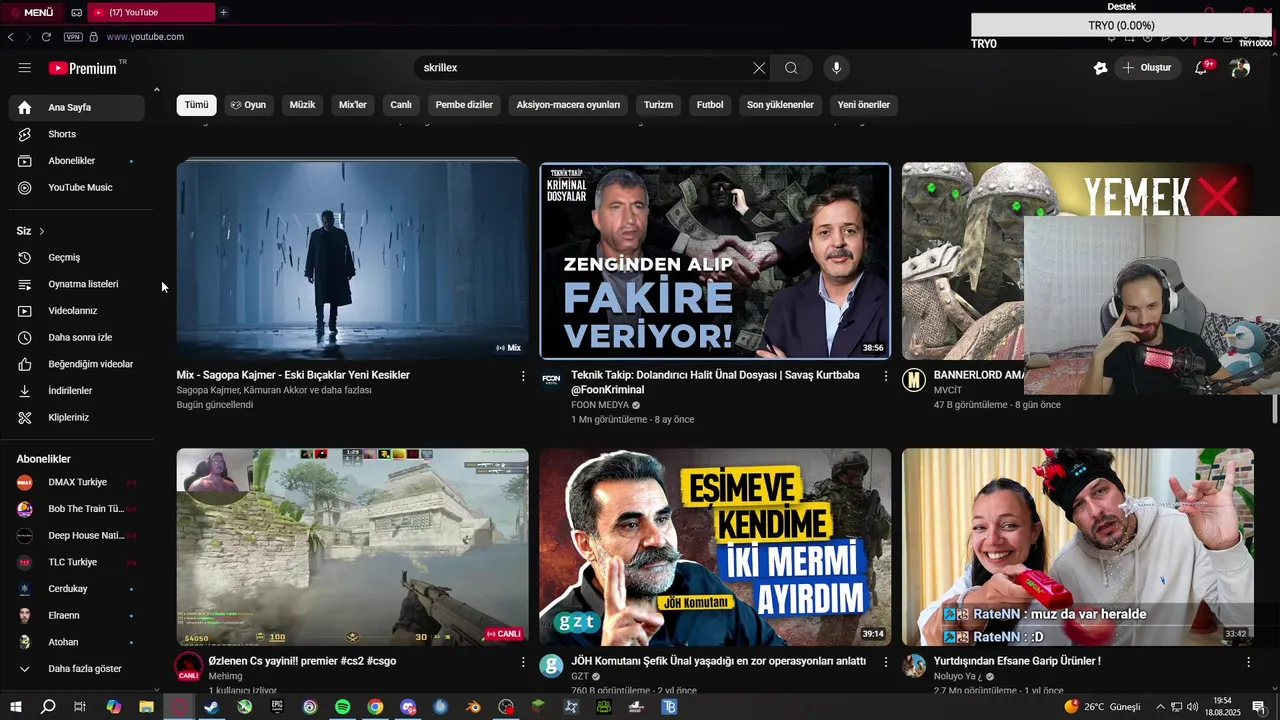
Task: Open Beğendiğim videolar list
Action: (x=76, y=364)
